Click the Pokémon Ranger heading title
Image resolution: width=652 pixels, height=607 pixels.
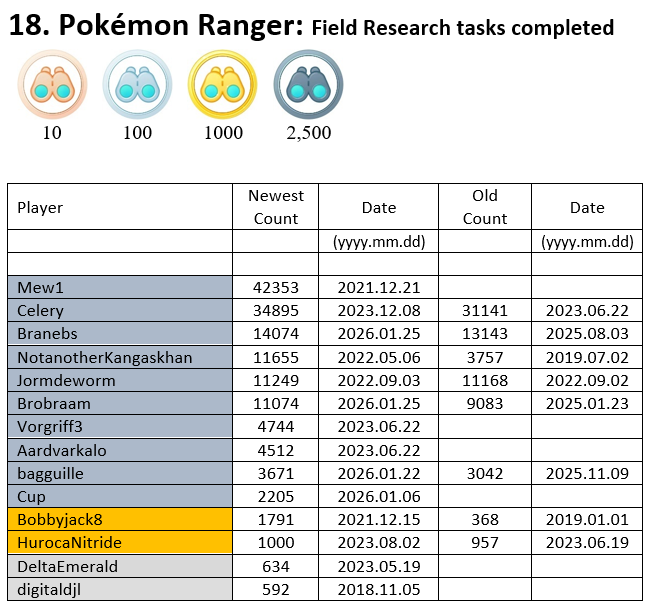point(155,26)
